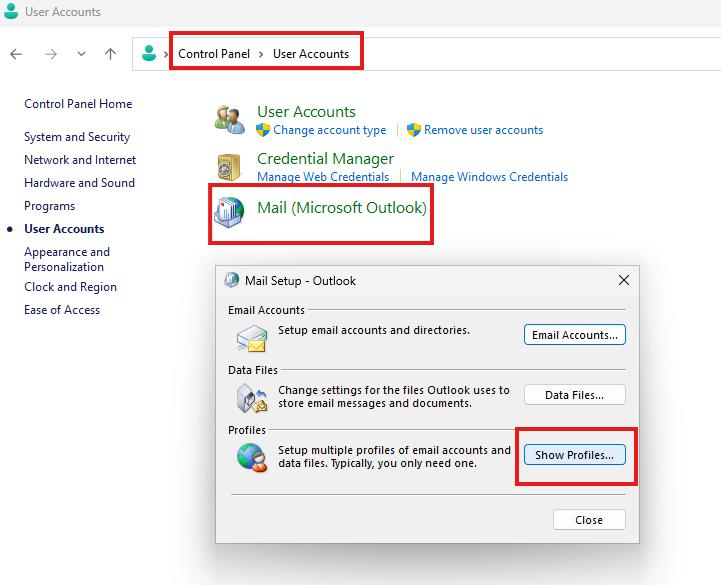Open the Programs category
The height and width of the screenshot is (585, 721).
[49, 206]
